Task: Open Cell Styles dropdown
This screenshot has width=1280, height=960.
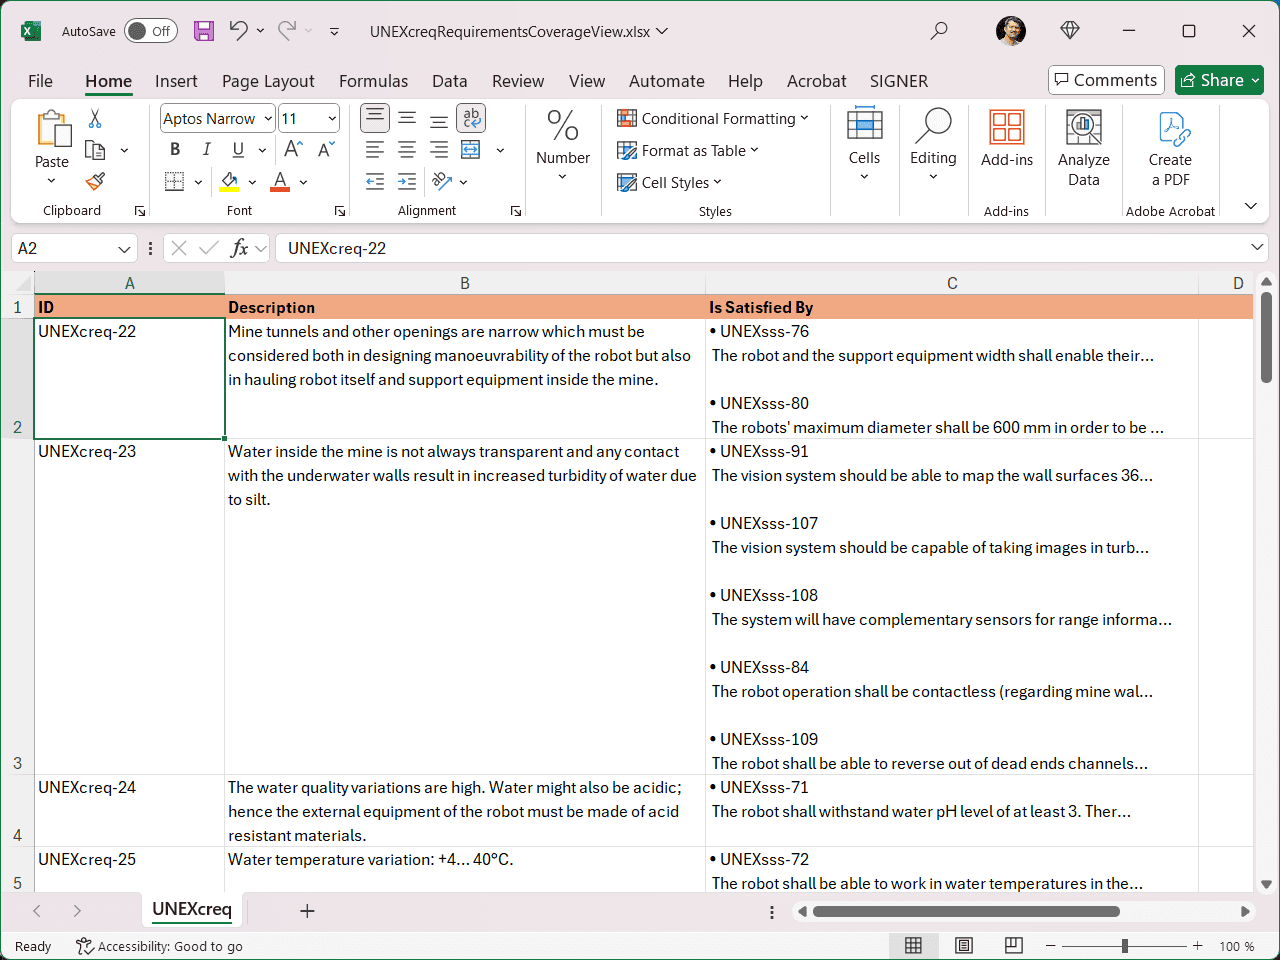Action: tap(669, 182)
